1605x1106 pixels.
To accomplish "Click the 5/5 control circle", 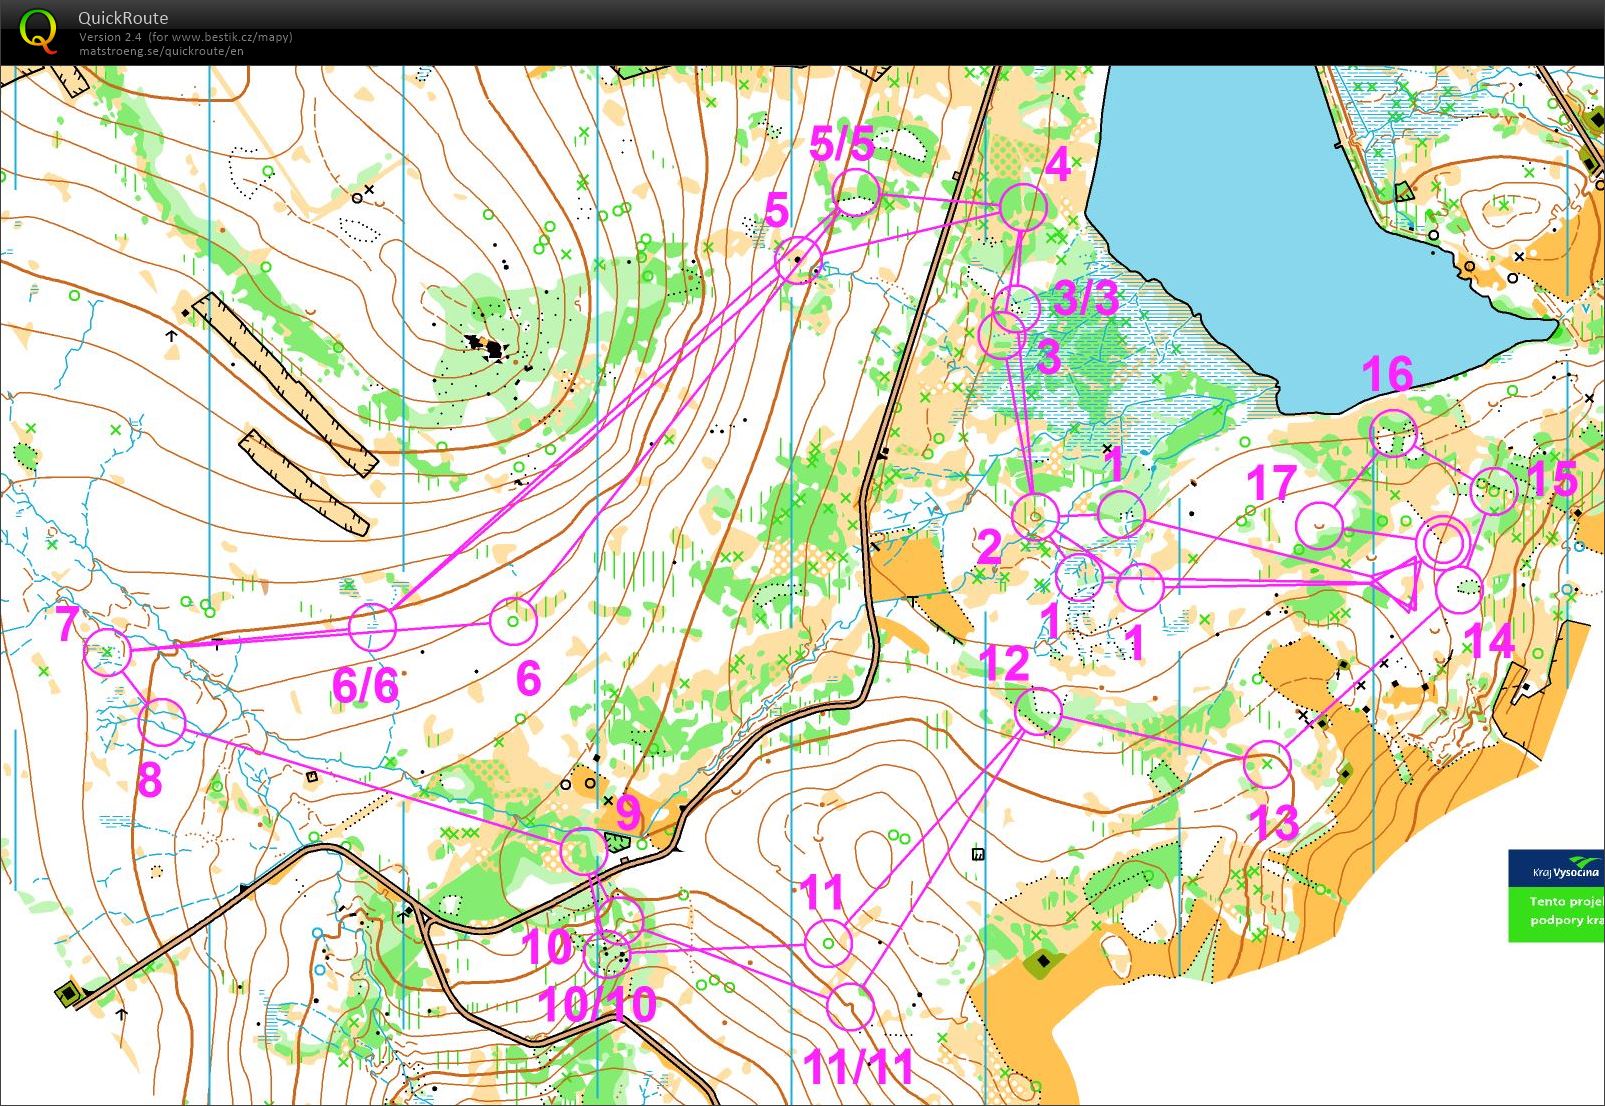I will [x=856, y=193].
